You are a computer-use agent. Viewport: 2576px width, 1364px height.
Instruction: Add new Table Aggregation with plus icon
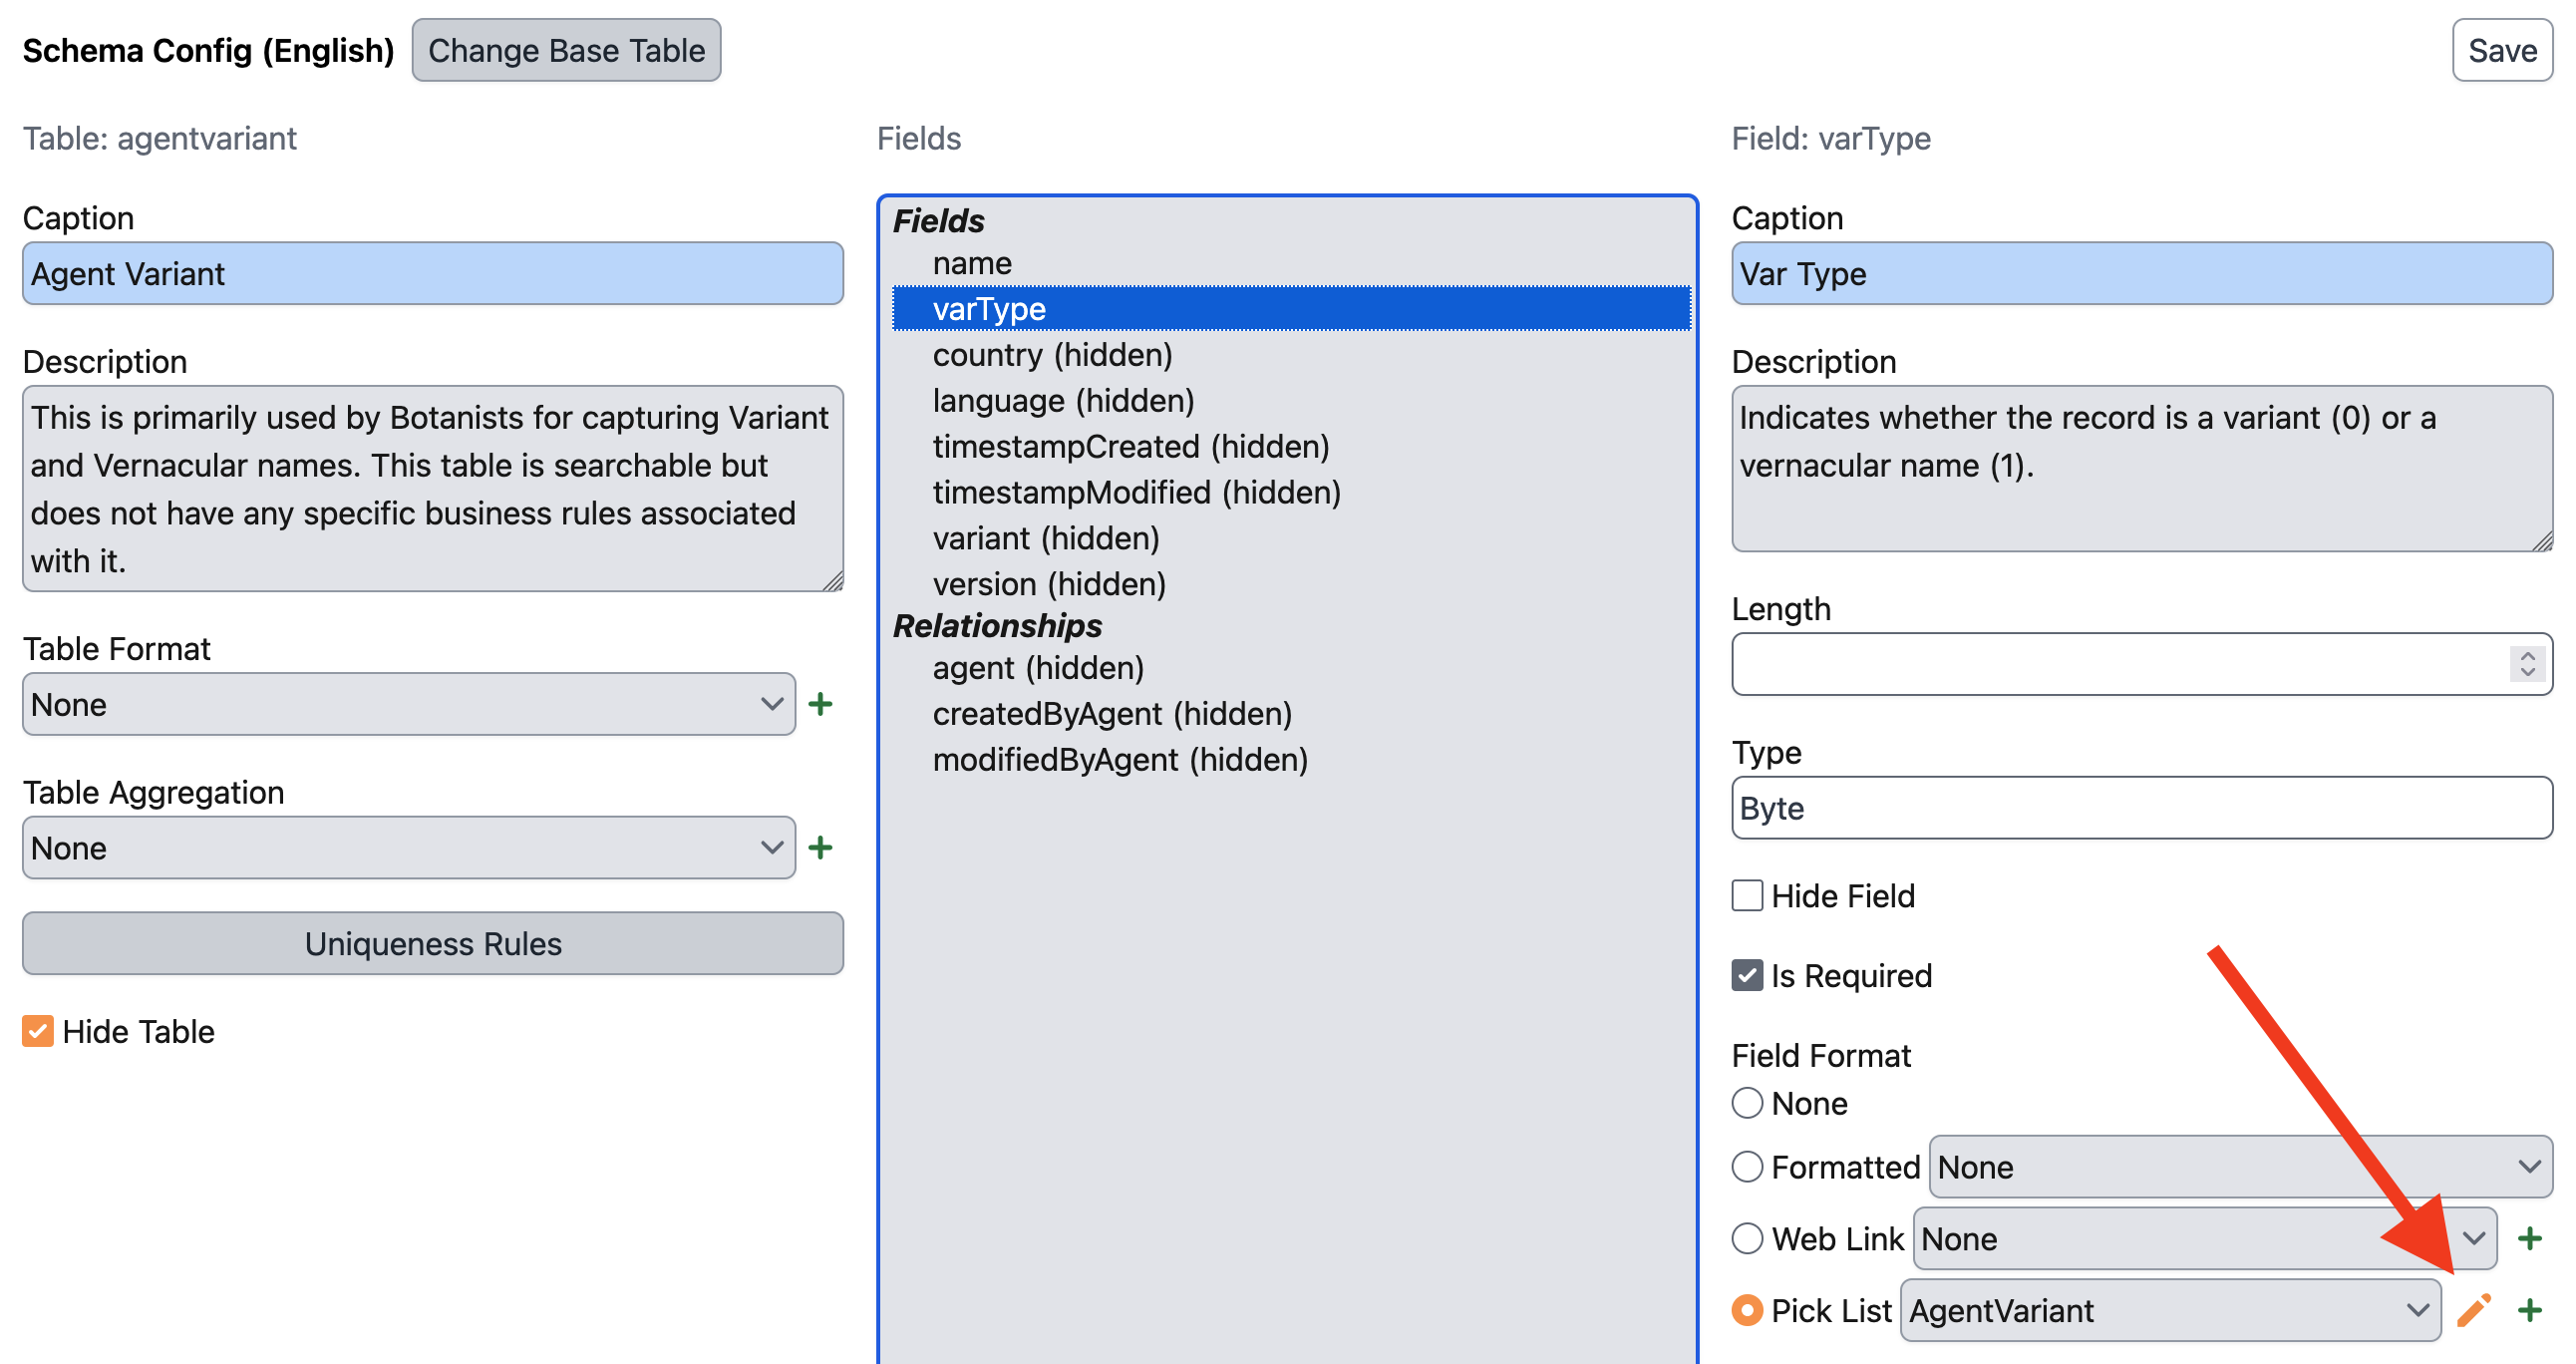[x=820, y=848]
